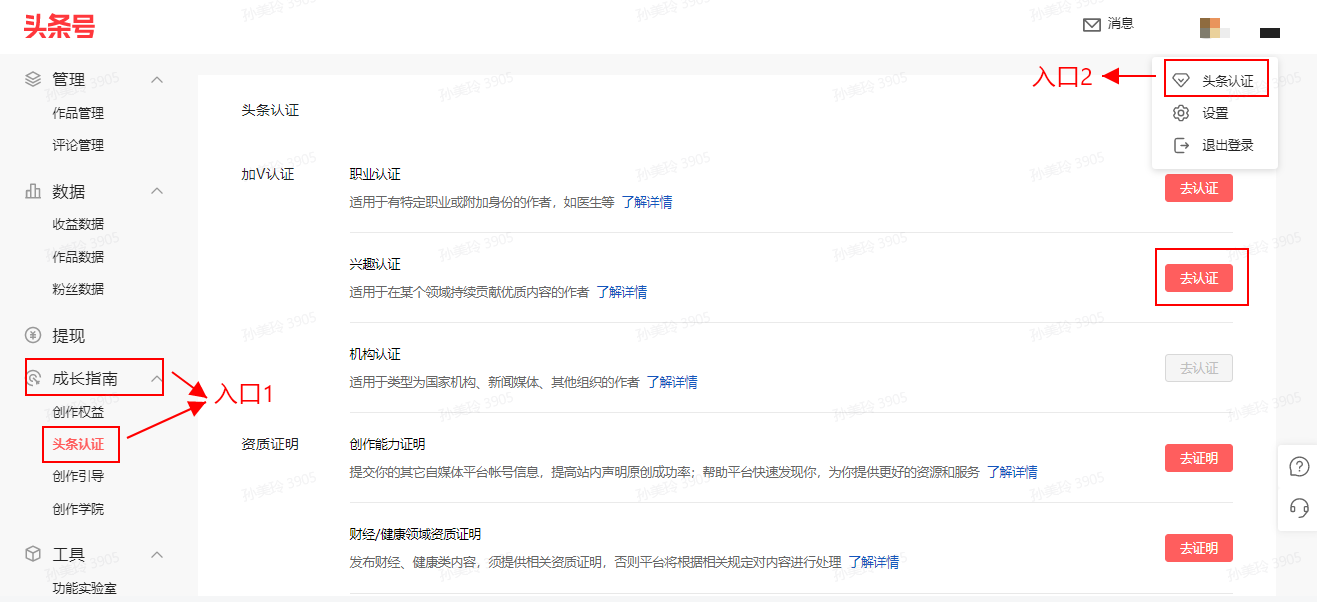Open 了解详情 link under 财经/健康领域资质证明
The width and height of the screenshot is (1317, 602).
[874, 562]
